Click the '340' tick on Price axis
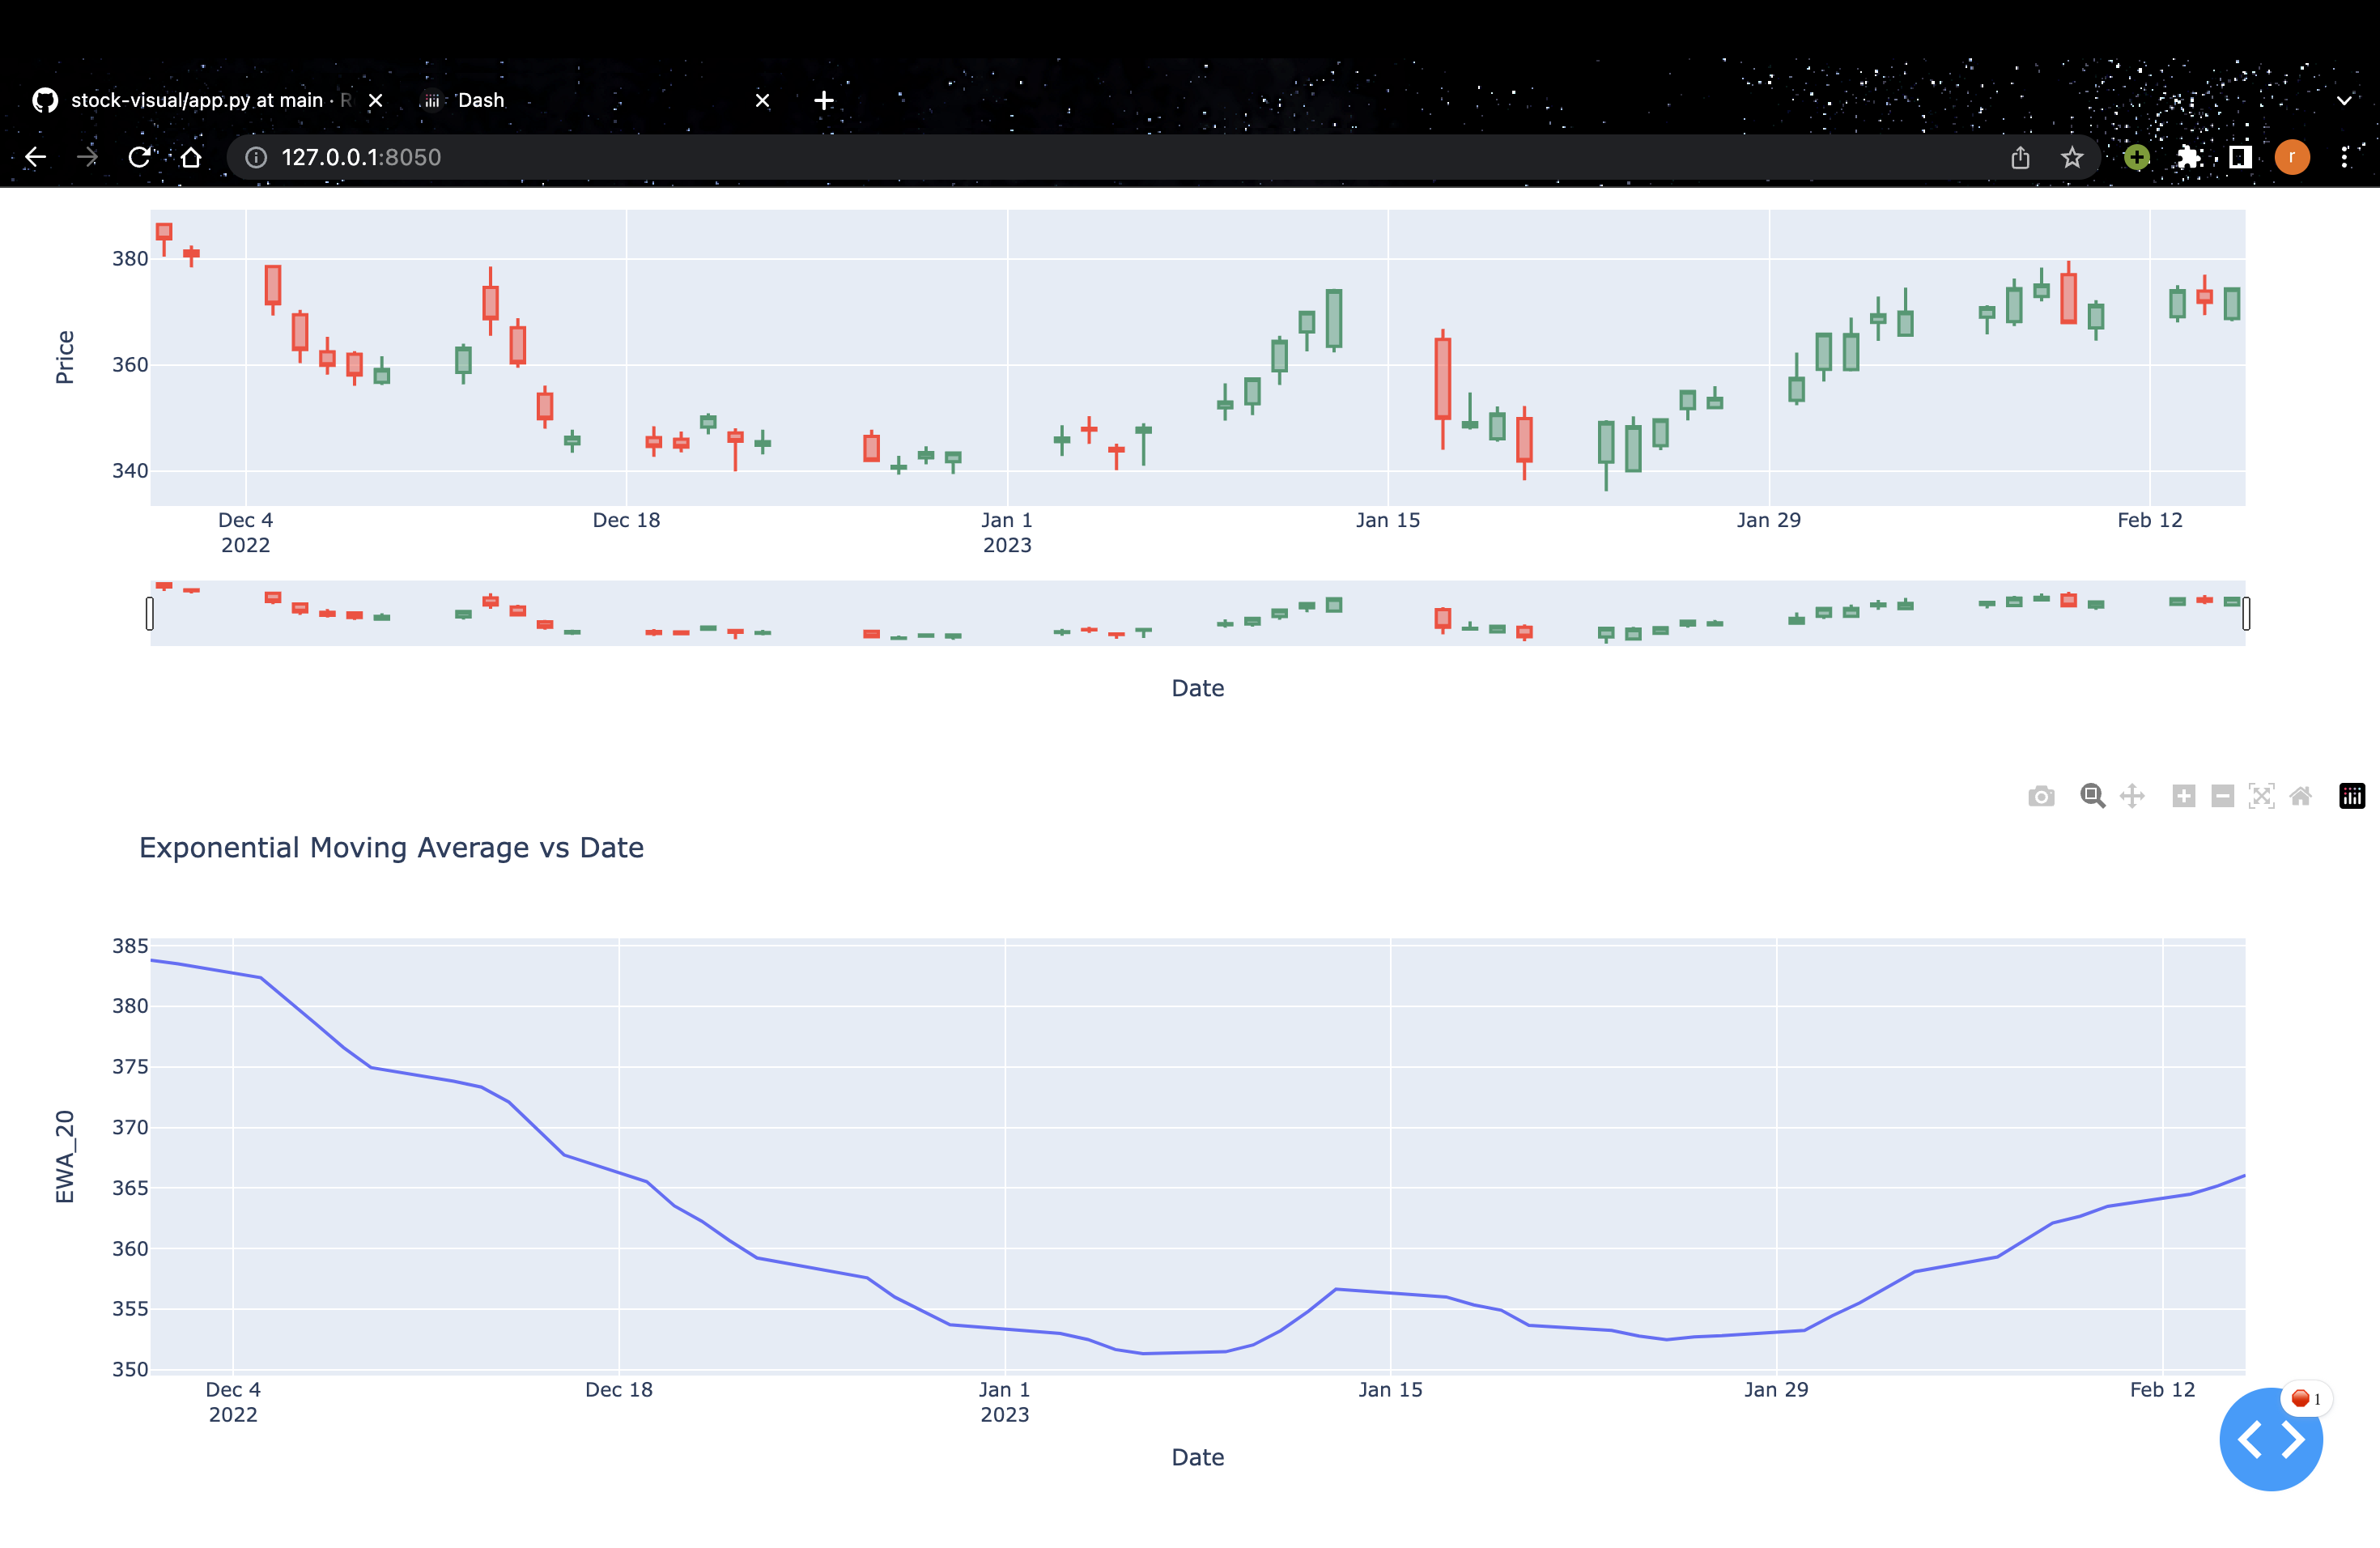 pos(130,471)
